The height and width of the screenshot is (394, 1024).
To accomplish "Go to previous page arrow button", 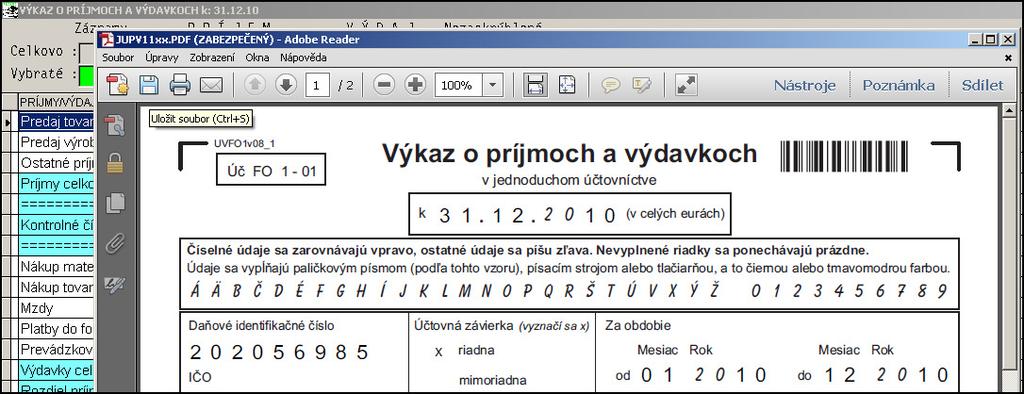I will tap(255, 85).
